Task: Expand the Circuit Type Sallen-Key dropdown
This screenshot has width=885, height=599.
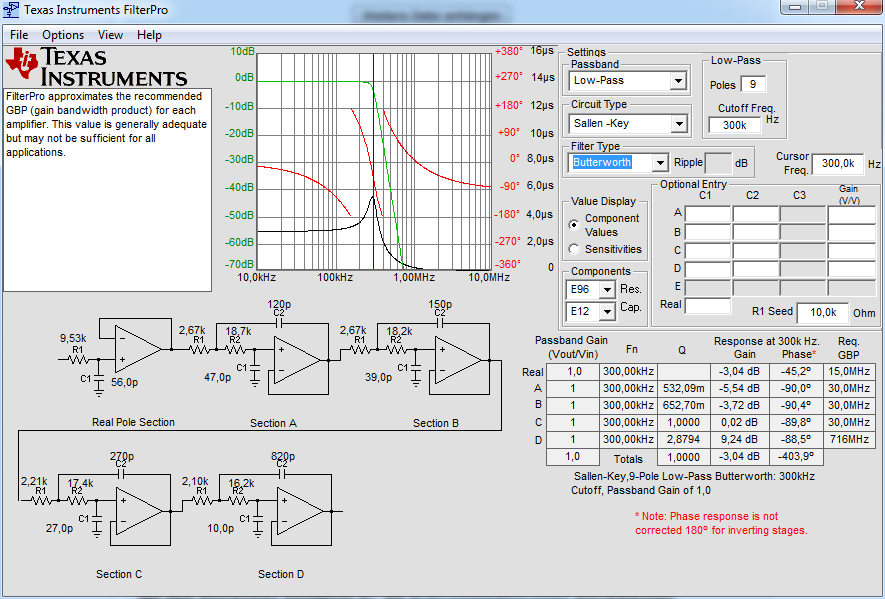Action: coord(678,124)
